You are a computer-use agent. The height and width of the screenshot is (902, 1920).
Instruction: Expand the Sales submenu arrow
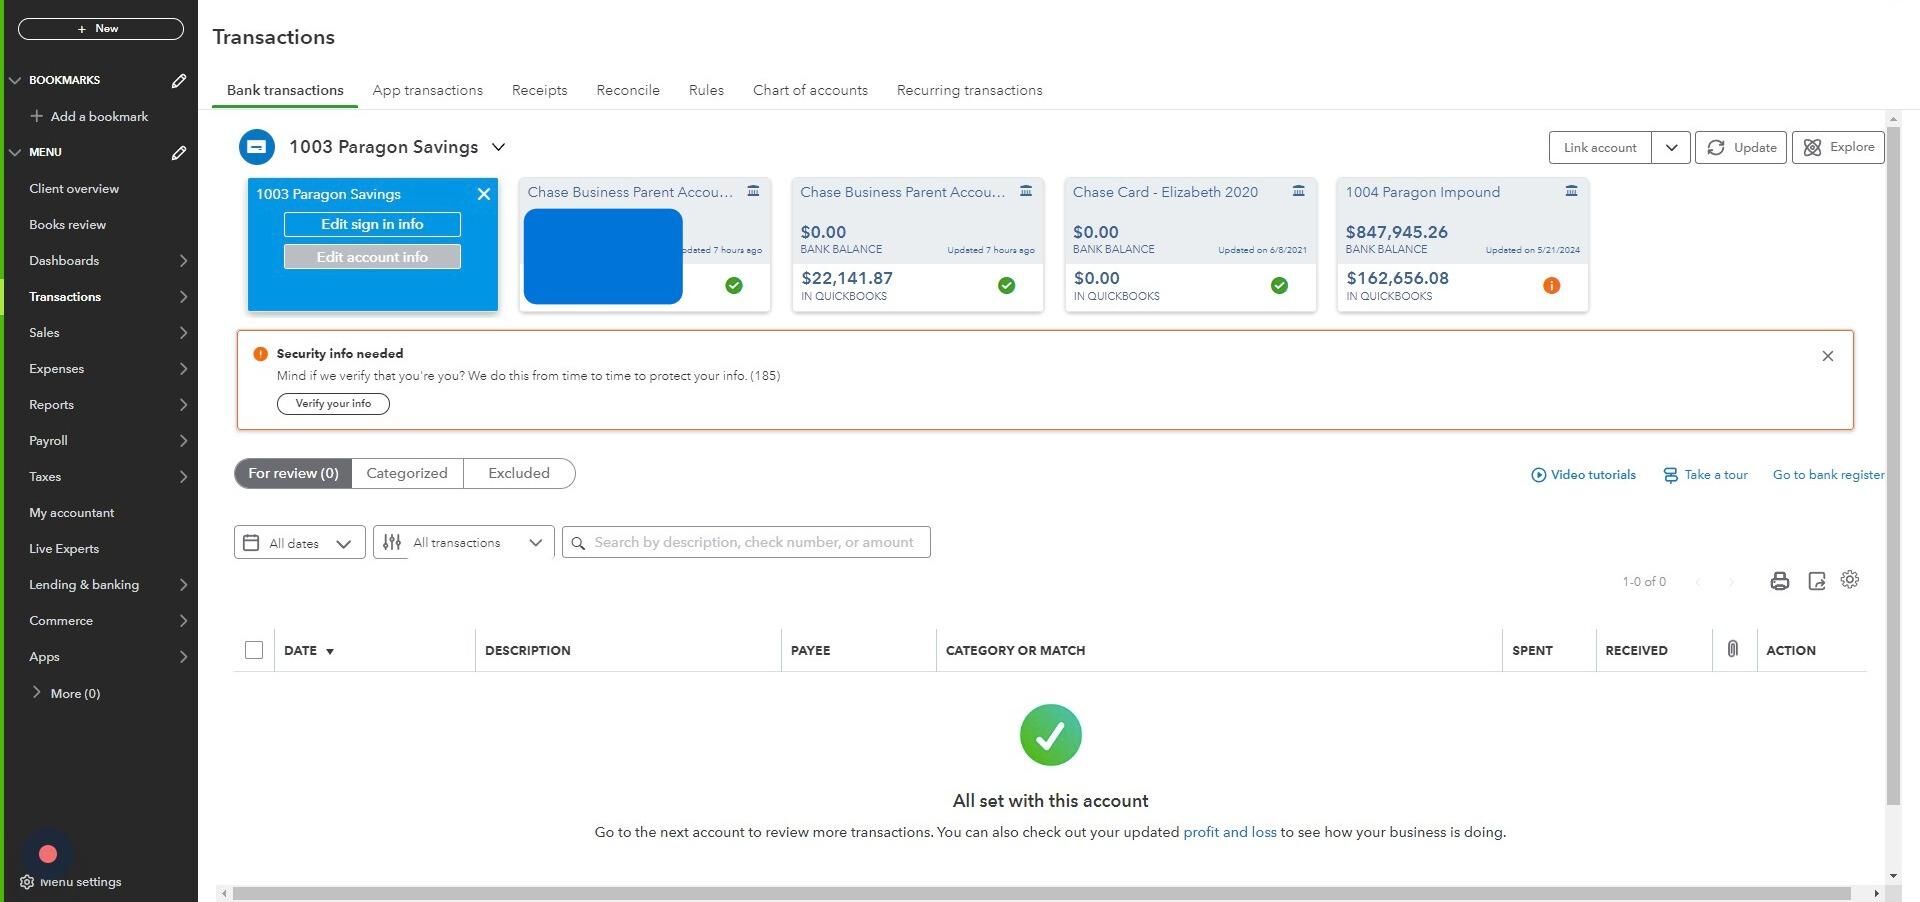(183, 333)
